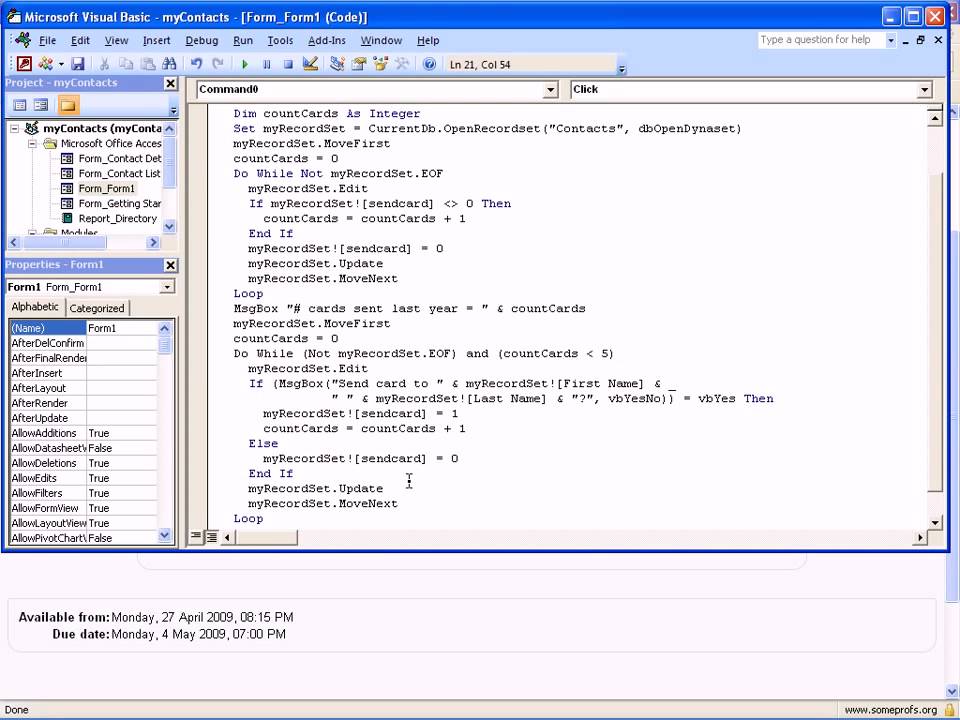The height and width of the screenshot is (720, 960).
Task: Open the Window menu
Action: [x=381, y=40]
